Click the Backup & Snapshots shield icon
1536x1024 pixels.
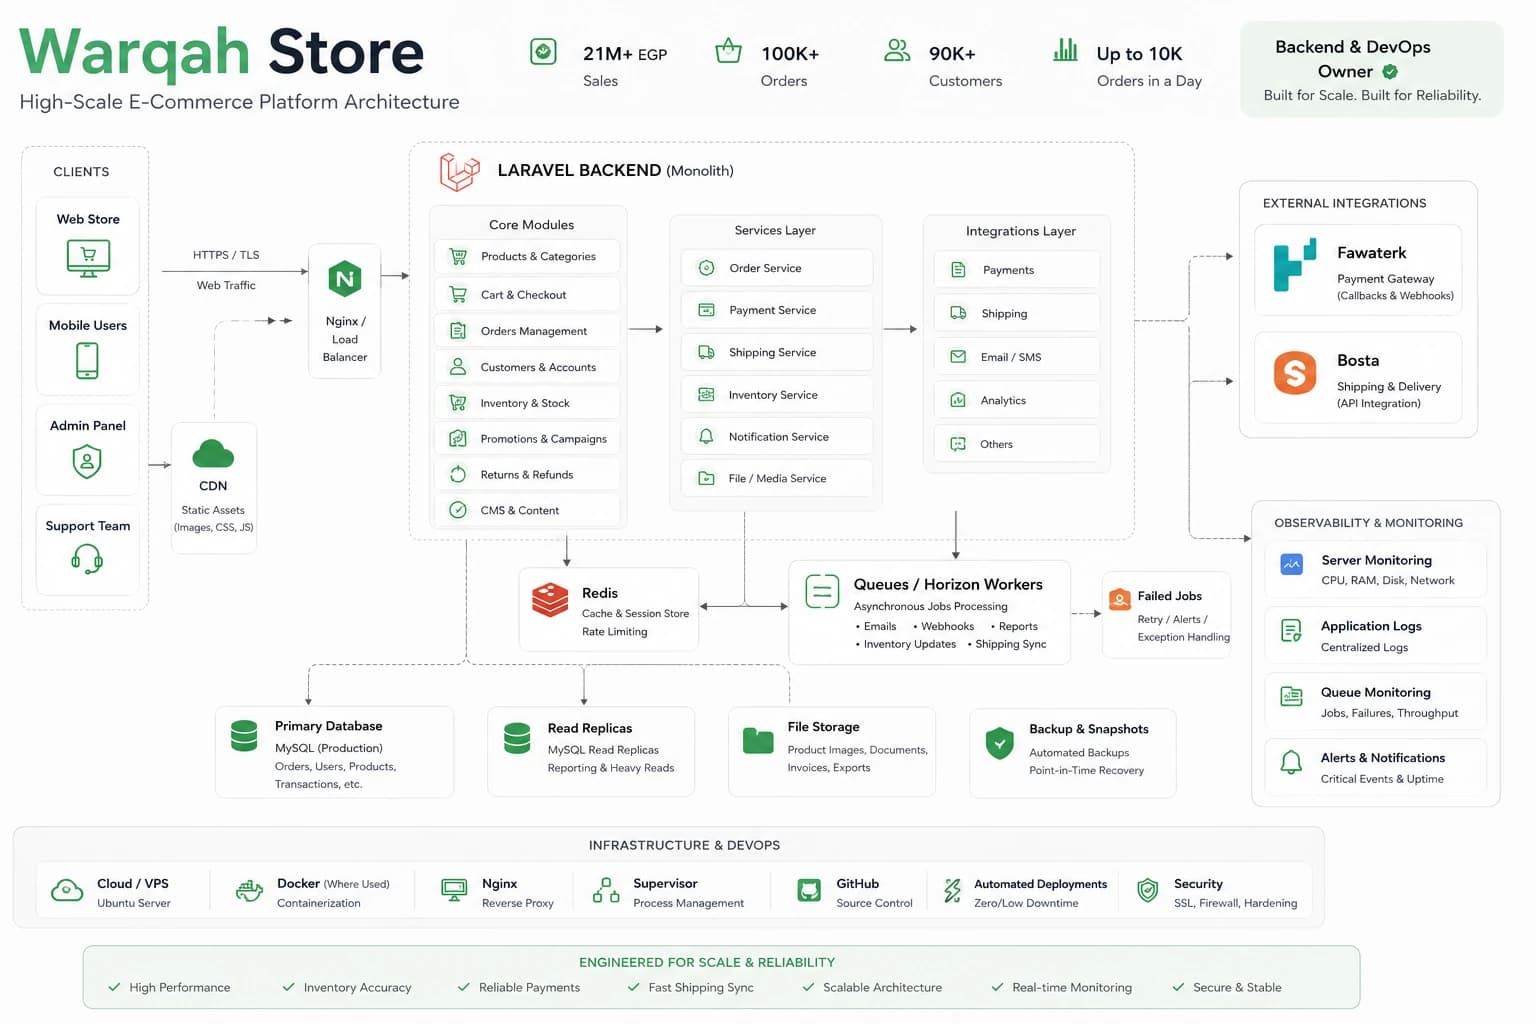point(999,743)
